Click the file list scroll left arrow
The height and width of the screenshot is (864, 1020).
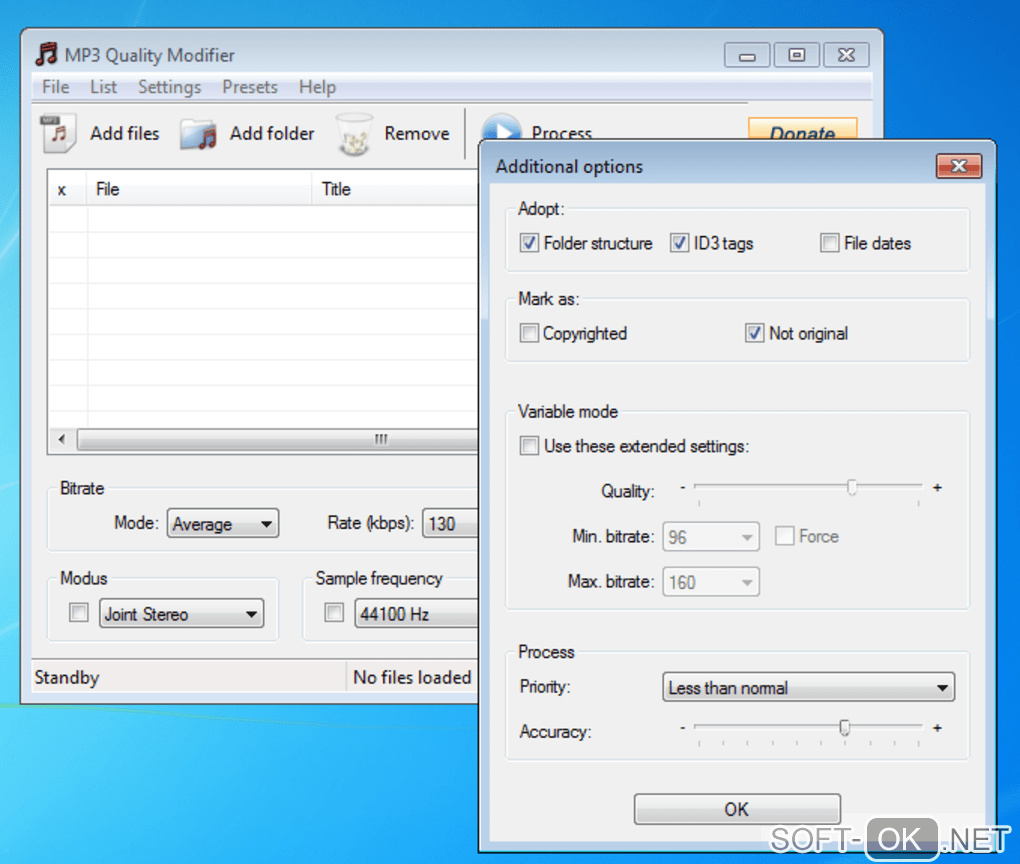click(x=62, y=439)
